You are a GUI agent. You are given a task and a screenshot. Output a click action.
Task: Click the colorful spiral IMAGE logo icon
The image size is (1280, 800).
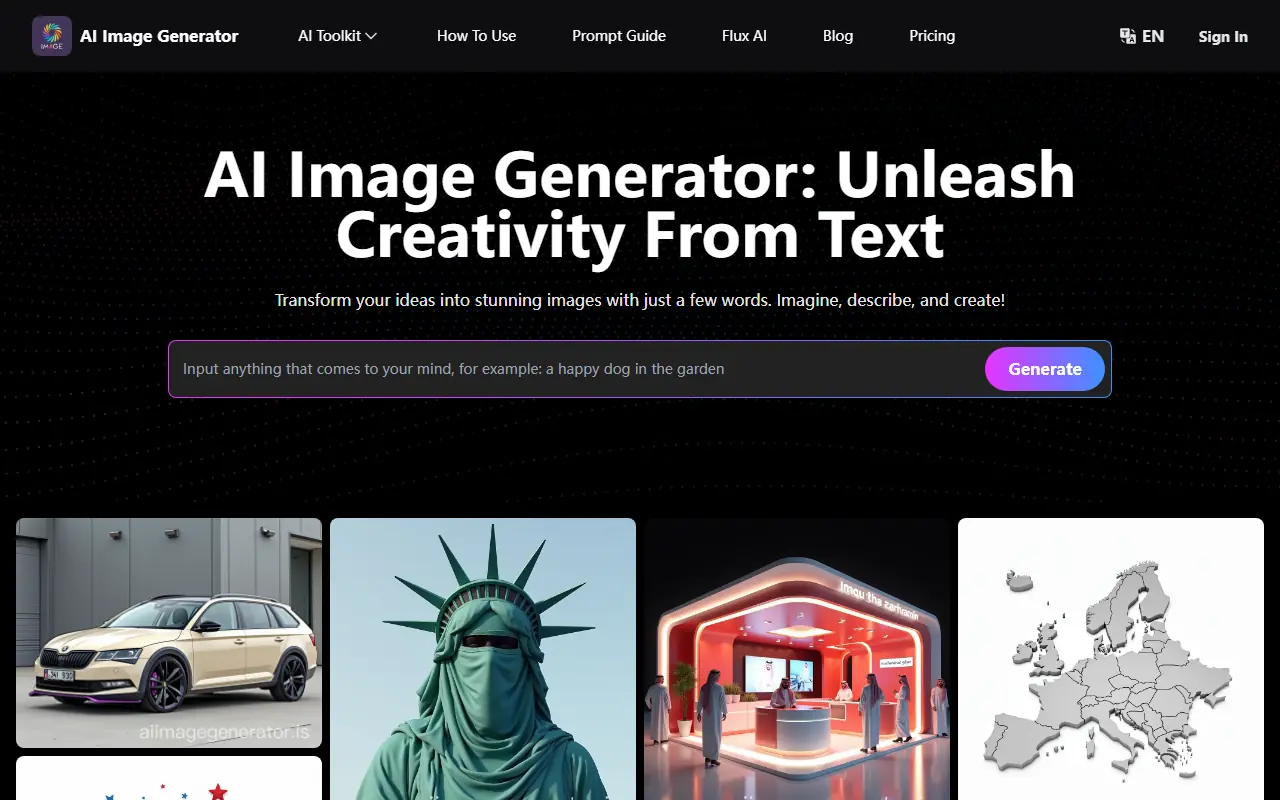click(x=51, y=36)
